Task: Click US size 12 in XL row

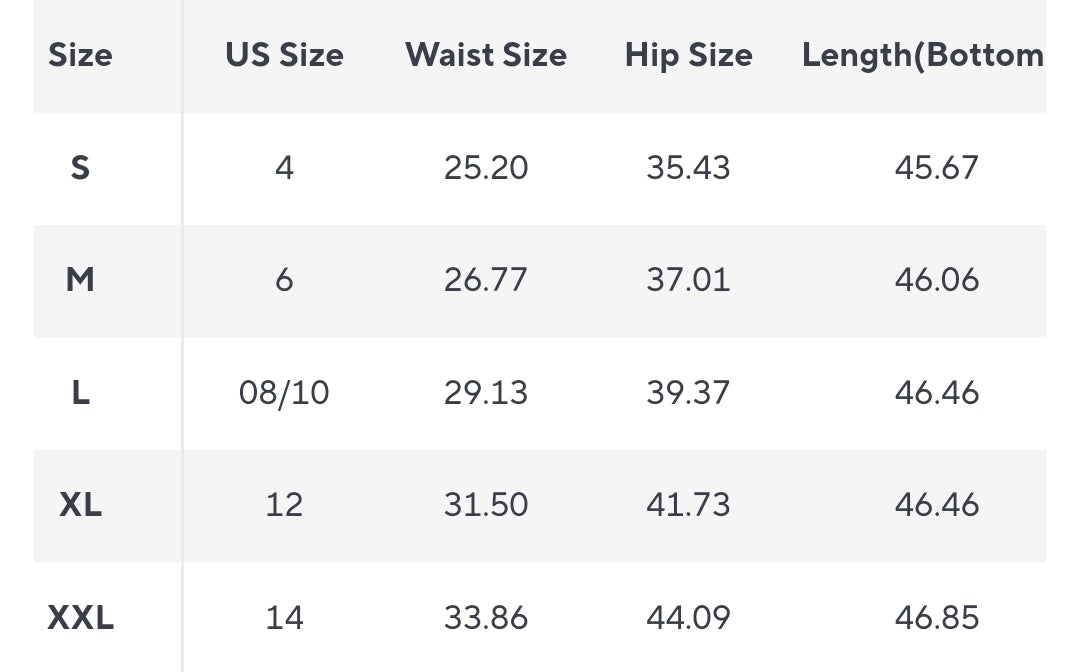Action: click(284, 505)
